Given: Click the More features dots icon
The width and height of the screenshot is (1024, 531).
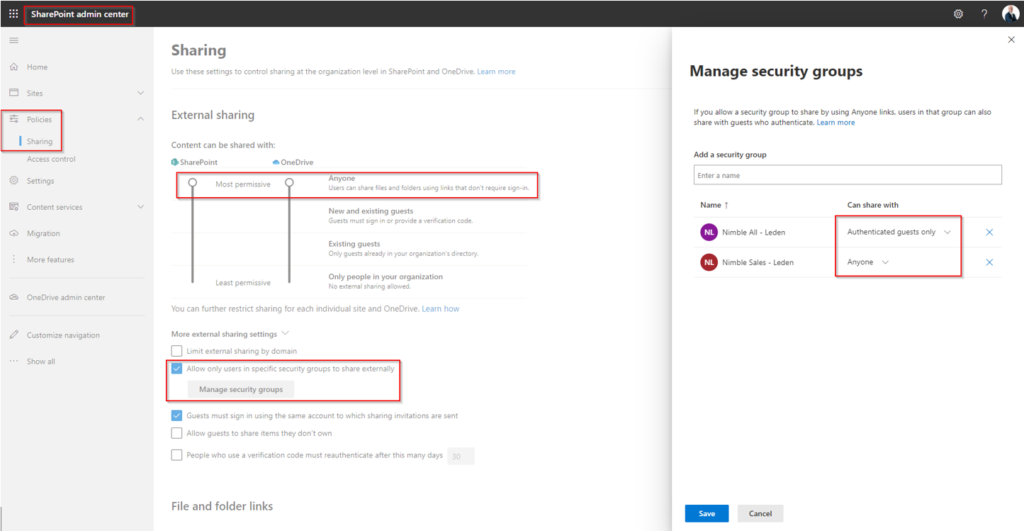Looking at the screenshot, I should point(14,259).
